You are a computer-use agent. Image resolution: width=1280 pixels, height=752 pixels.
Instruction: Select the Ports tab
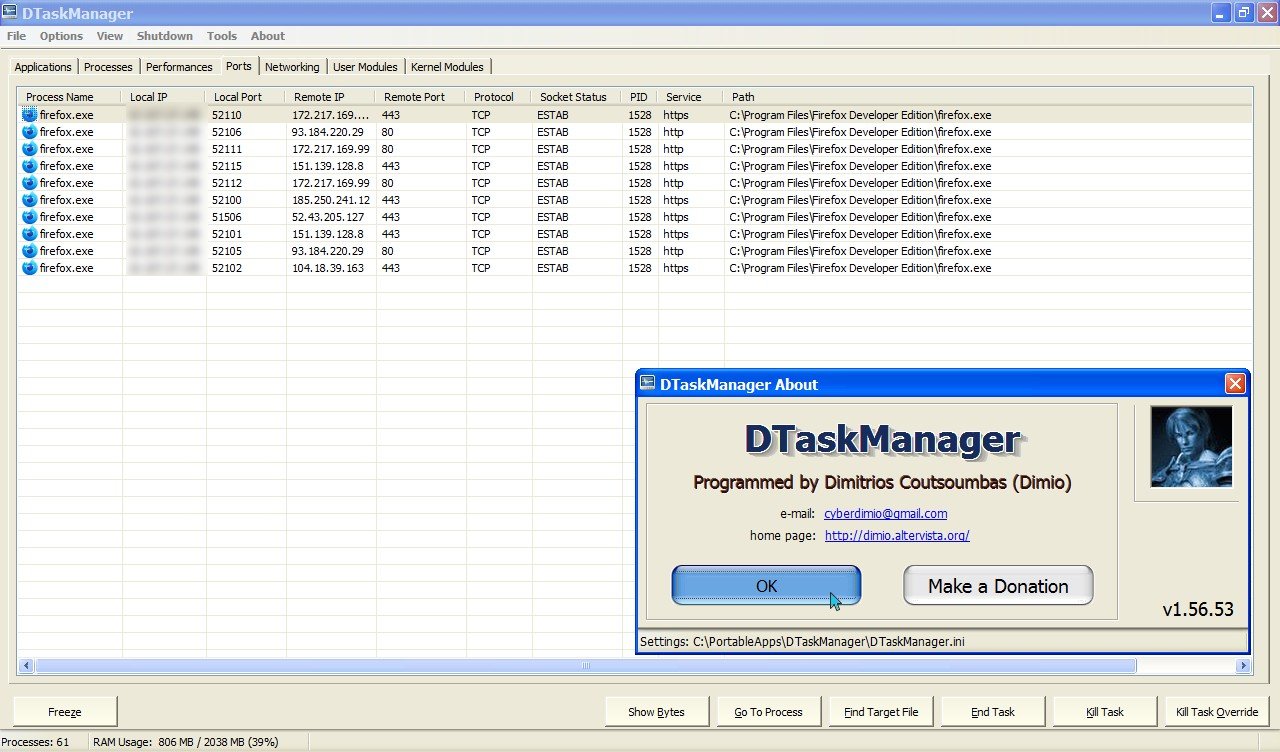[239, 66]
